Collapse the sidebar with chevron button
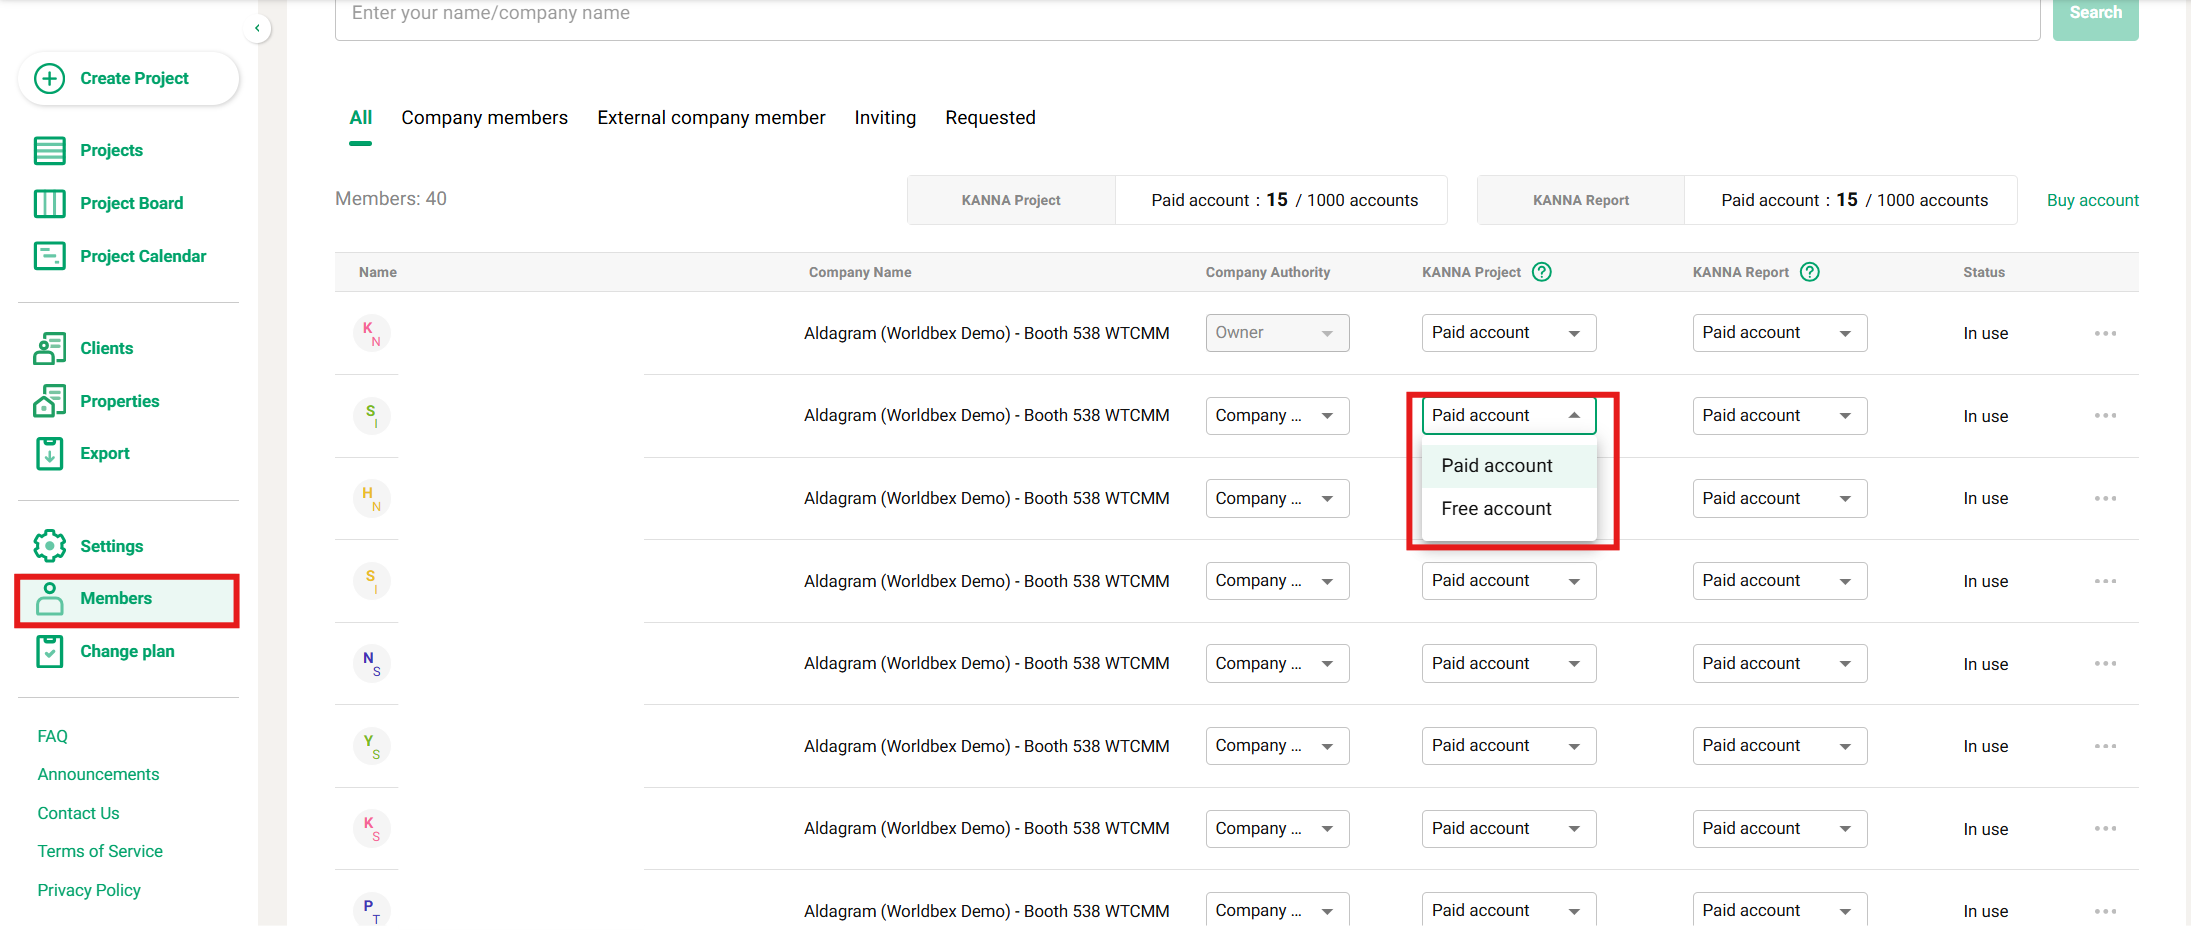 257,28
